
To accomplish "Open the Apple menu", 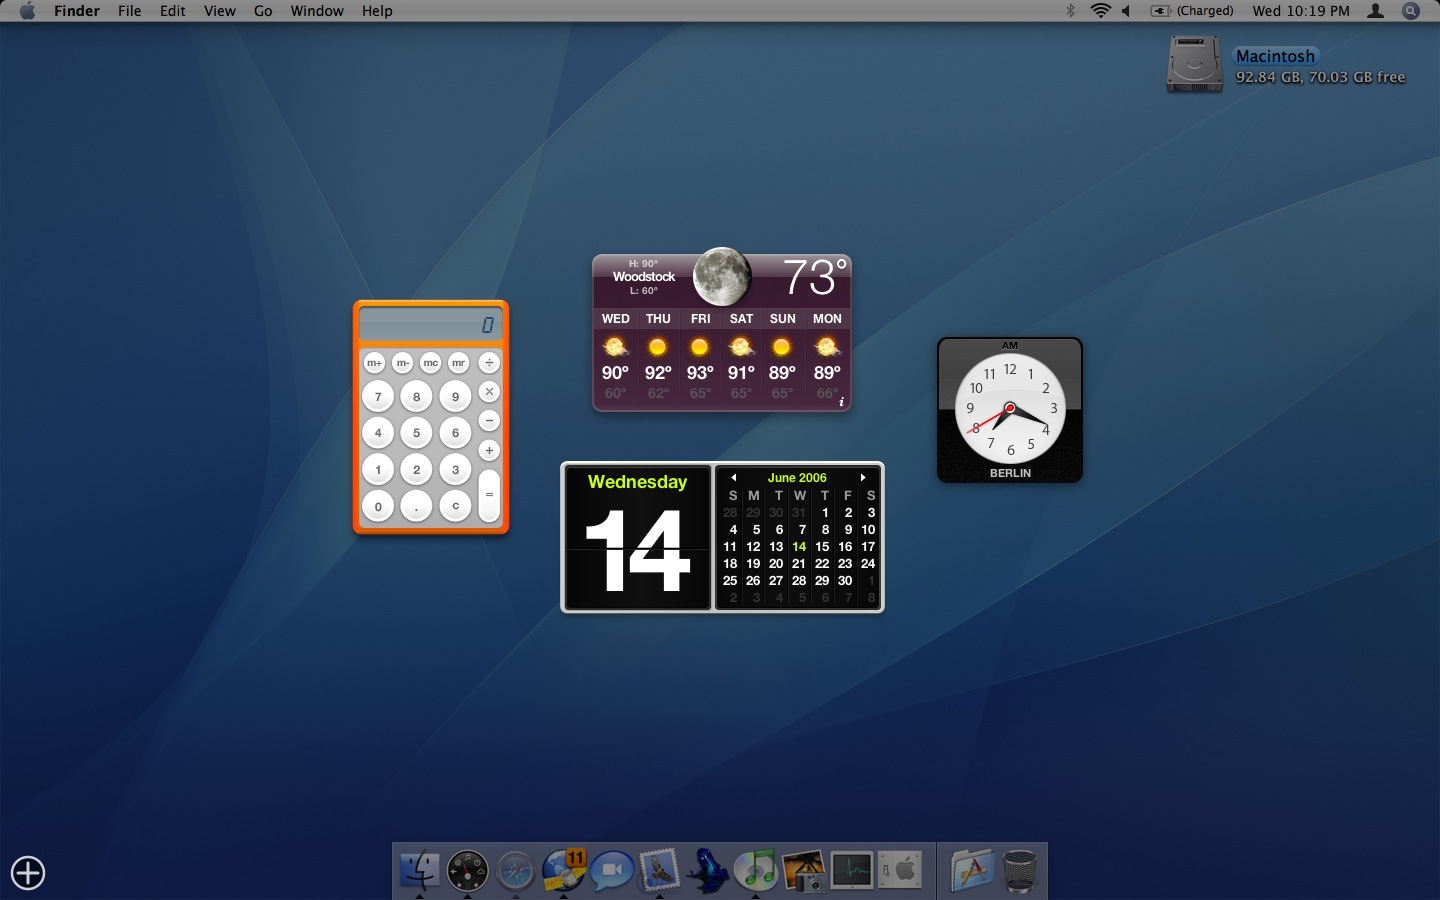I will click(27, 11).
